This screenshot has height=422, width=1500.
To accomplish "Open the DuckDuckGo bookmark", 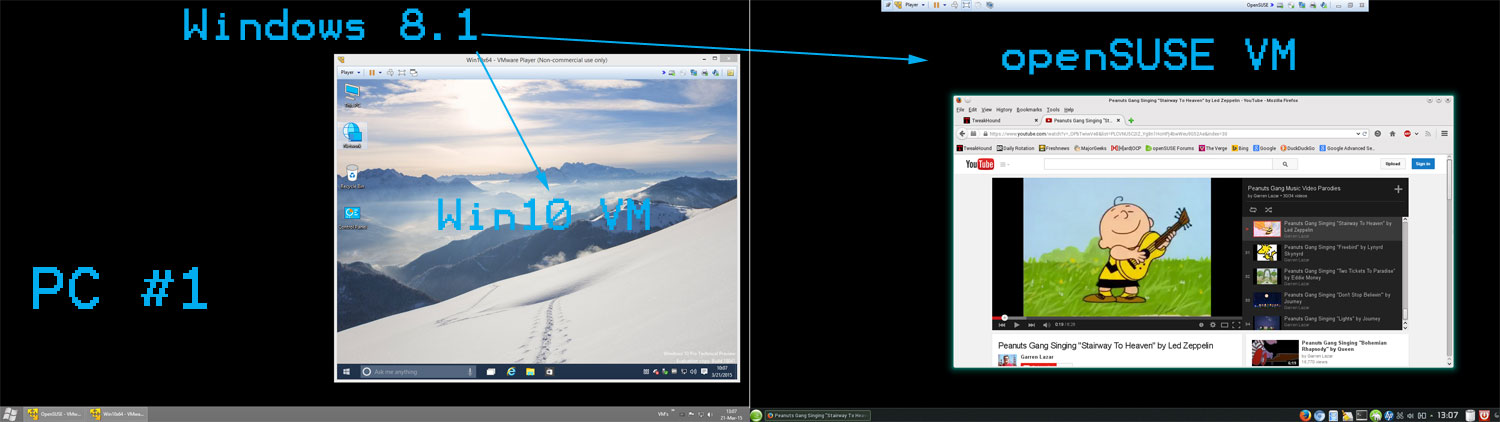I will click(1298, 148).
